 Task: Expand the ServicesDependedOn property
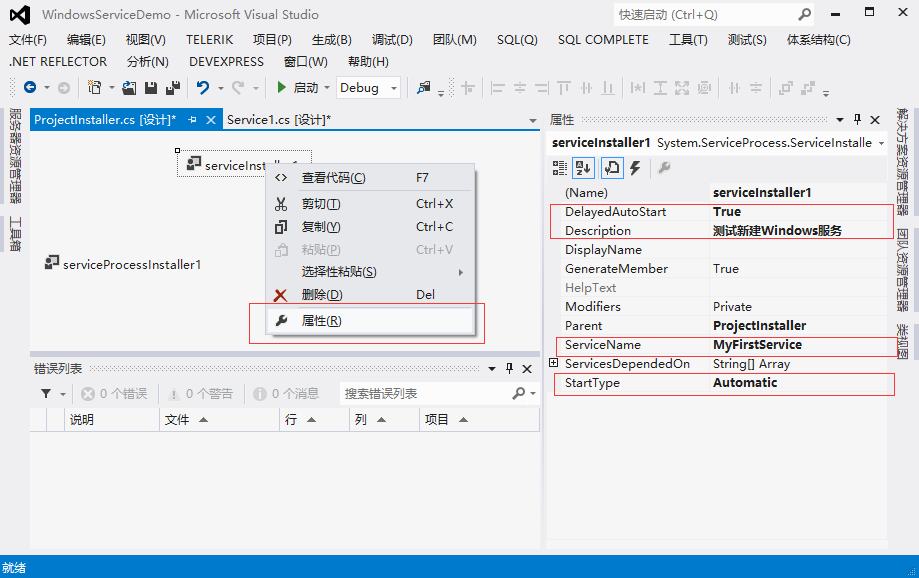[554, 363]
